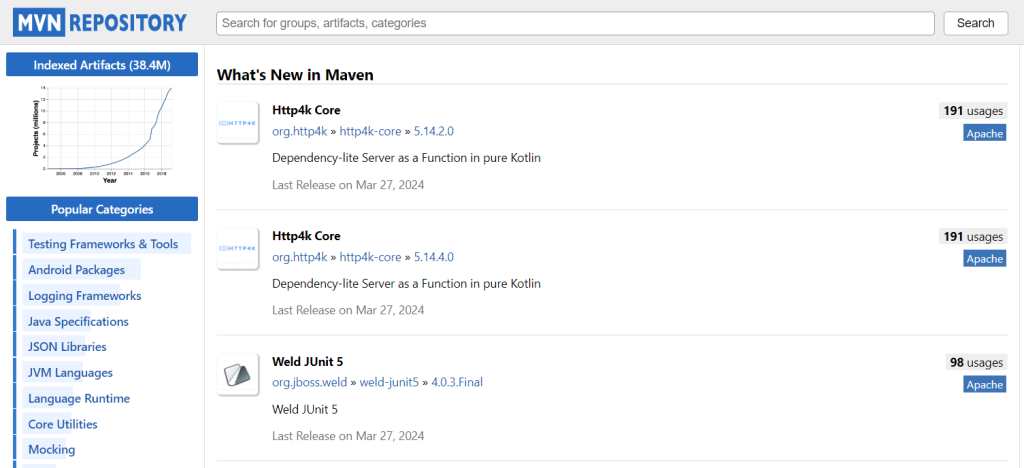The height and width of the screenshot is (468, 1024).
Task: Open Indexed Artifacts (38.4M) header
Action: coord(102,65)
